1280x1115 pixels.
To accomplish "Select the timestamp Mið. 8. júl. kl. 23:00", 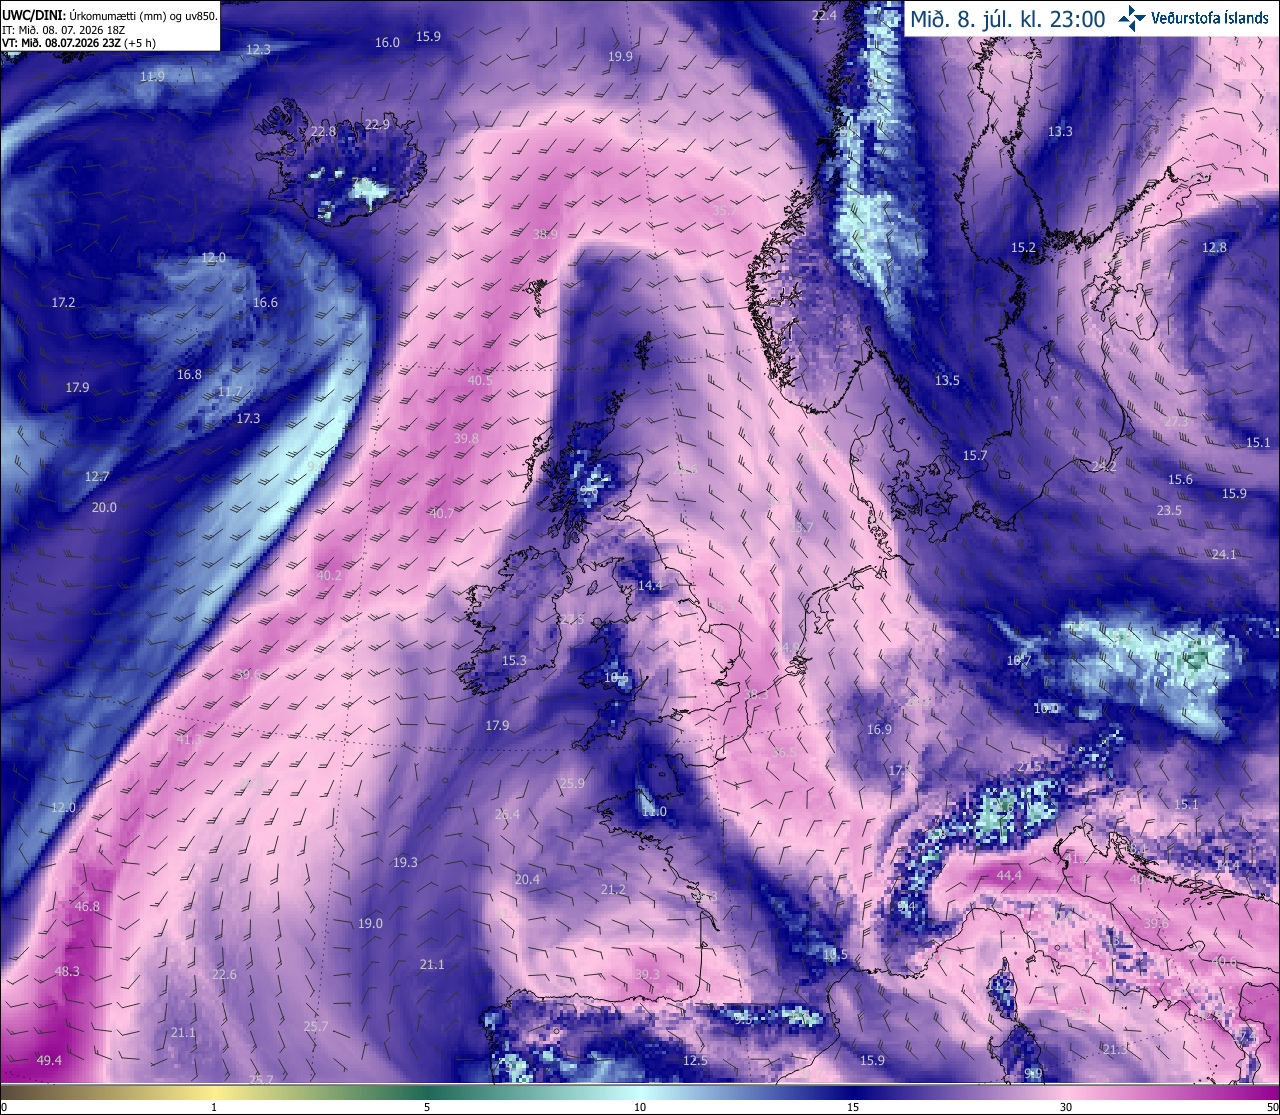I will coord(1007,18).
